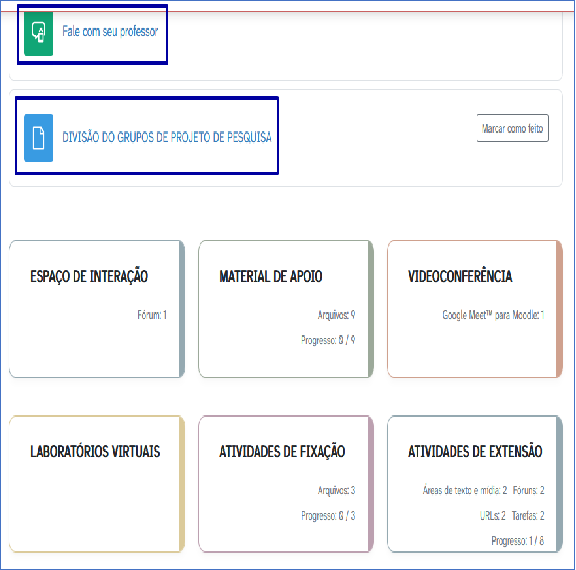Click the green forum icon for Fale com seu professor
This screenshot has height=570, width=576.
[x=39, y=34]
